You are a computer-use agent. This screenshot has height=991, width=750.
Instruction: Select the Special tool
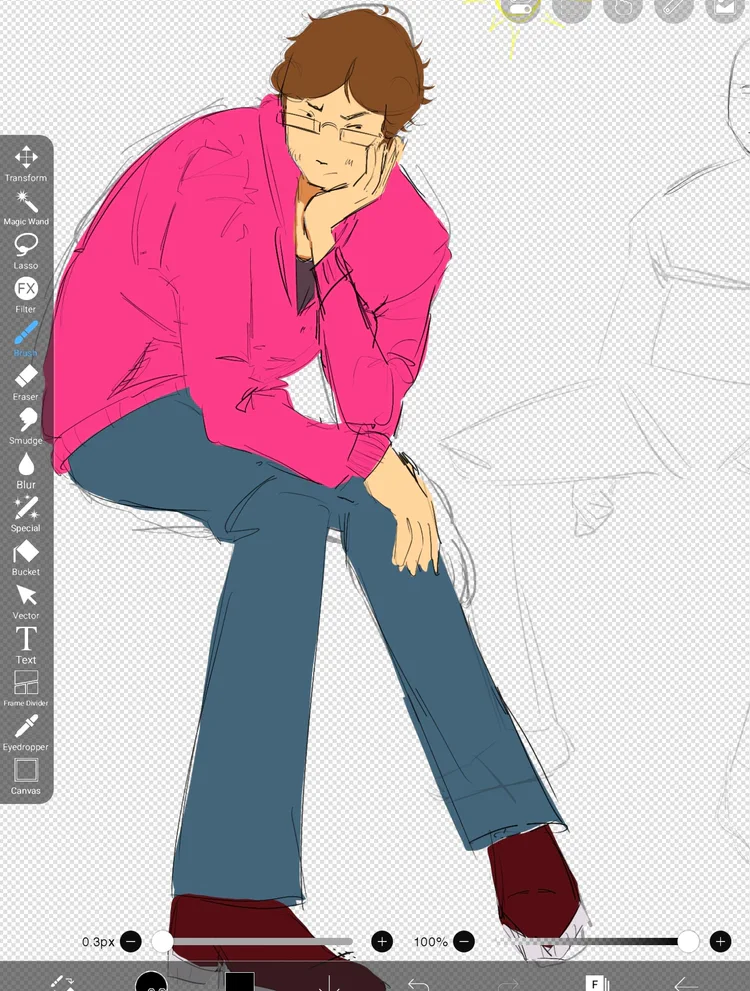(26, 514)
